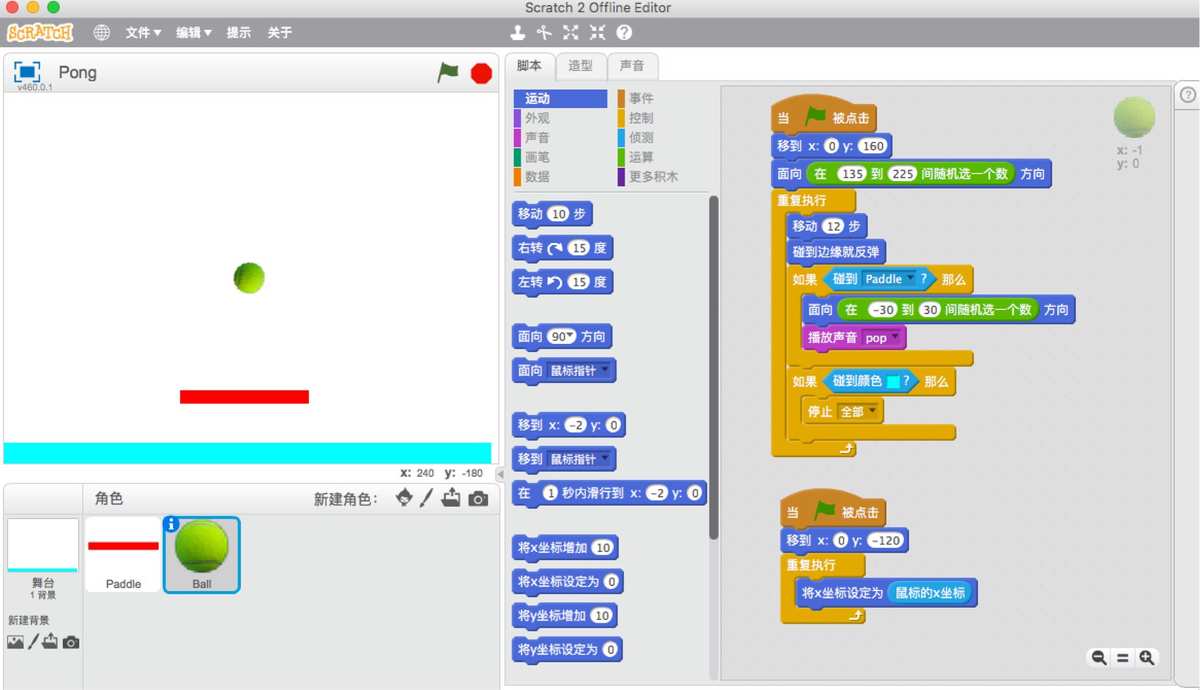Viewport: 1200px width, 690px height.
Task: Show the Ball sprite info panel
Action: click(x=171, y=524)
